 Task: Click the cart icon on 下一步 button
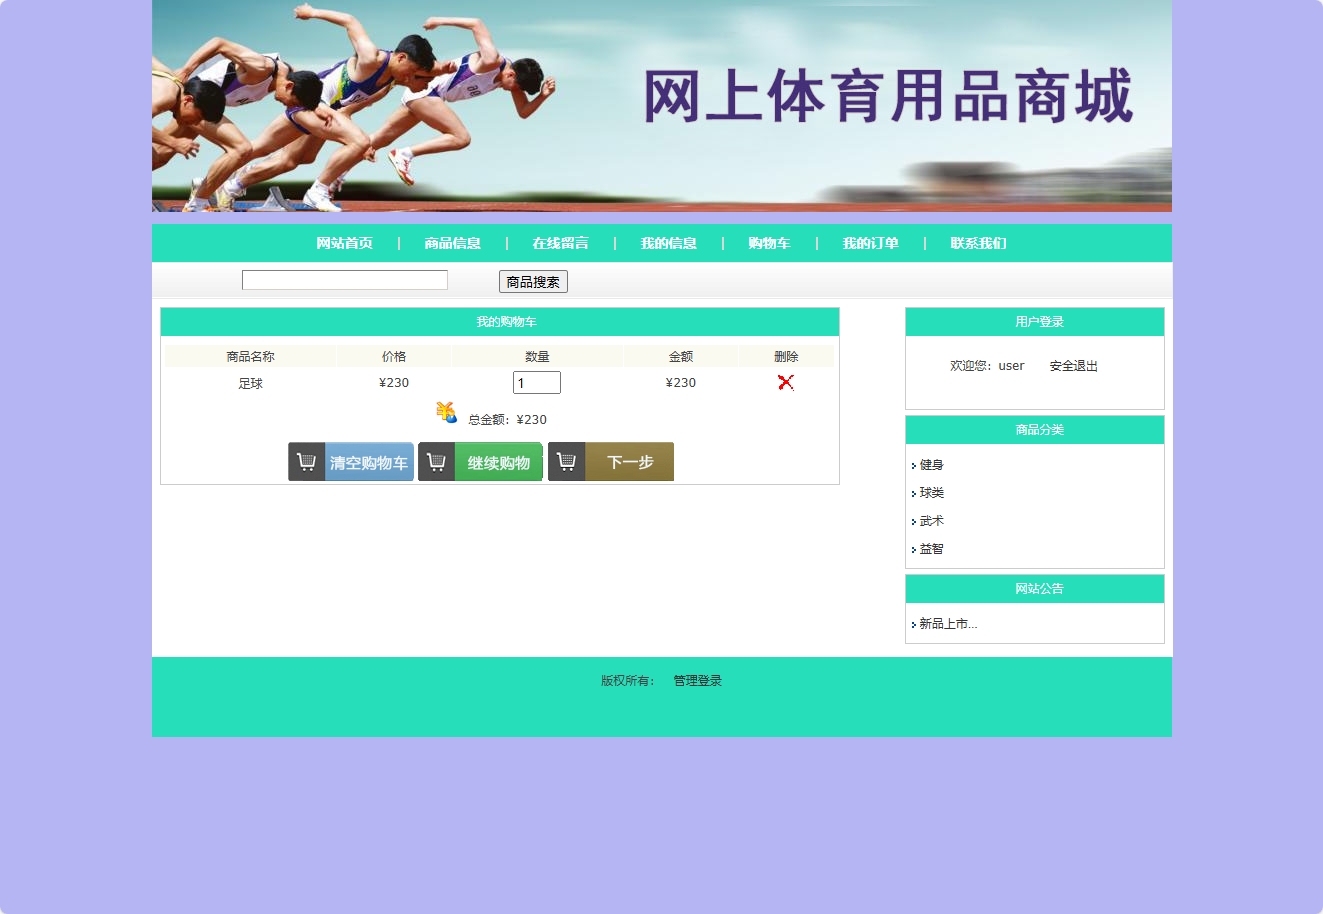click(x=566, y=461)
